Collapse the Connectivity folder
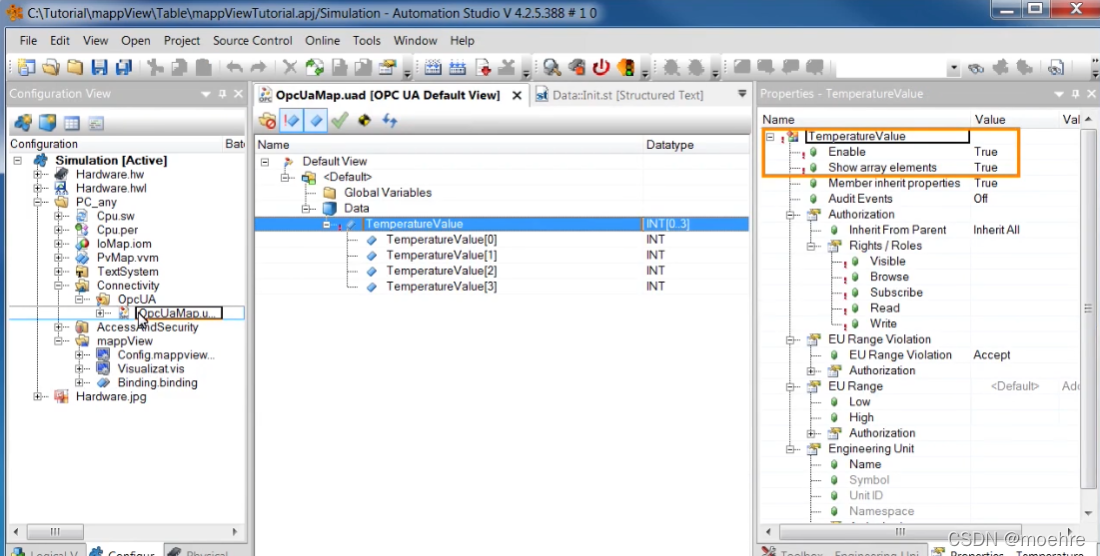1100x556 pixels. pos(58,286)
